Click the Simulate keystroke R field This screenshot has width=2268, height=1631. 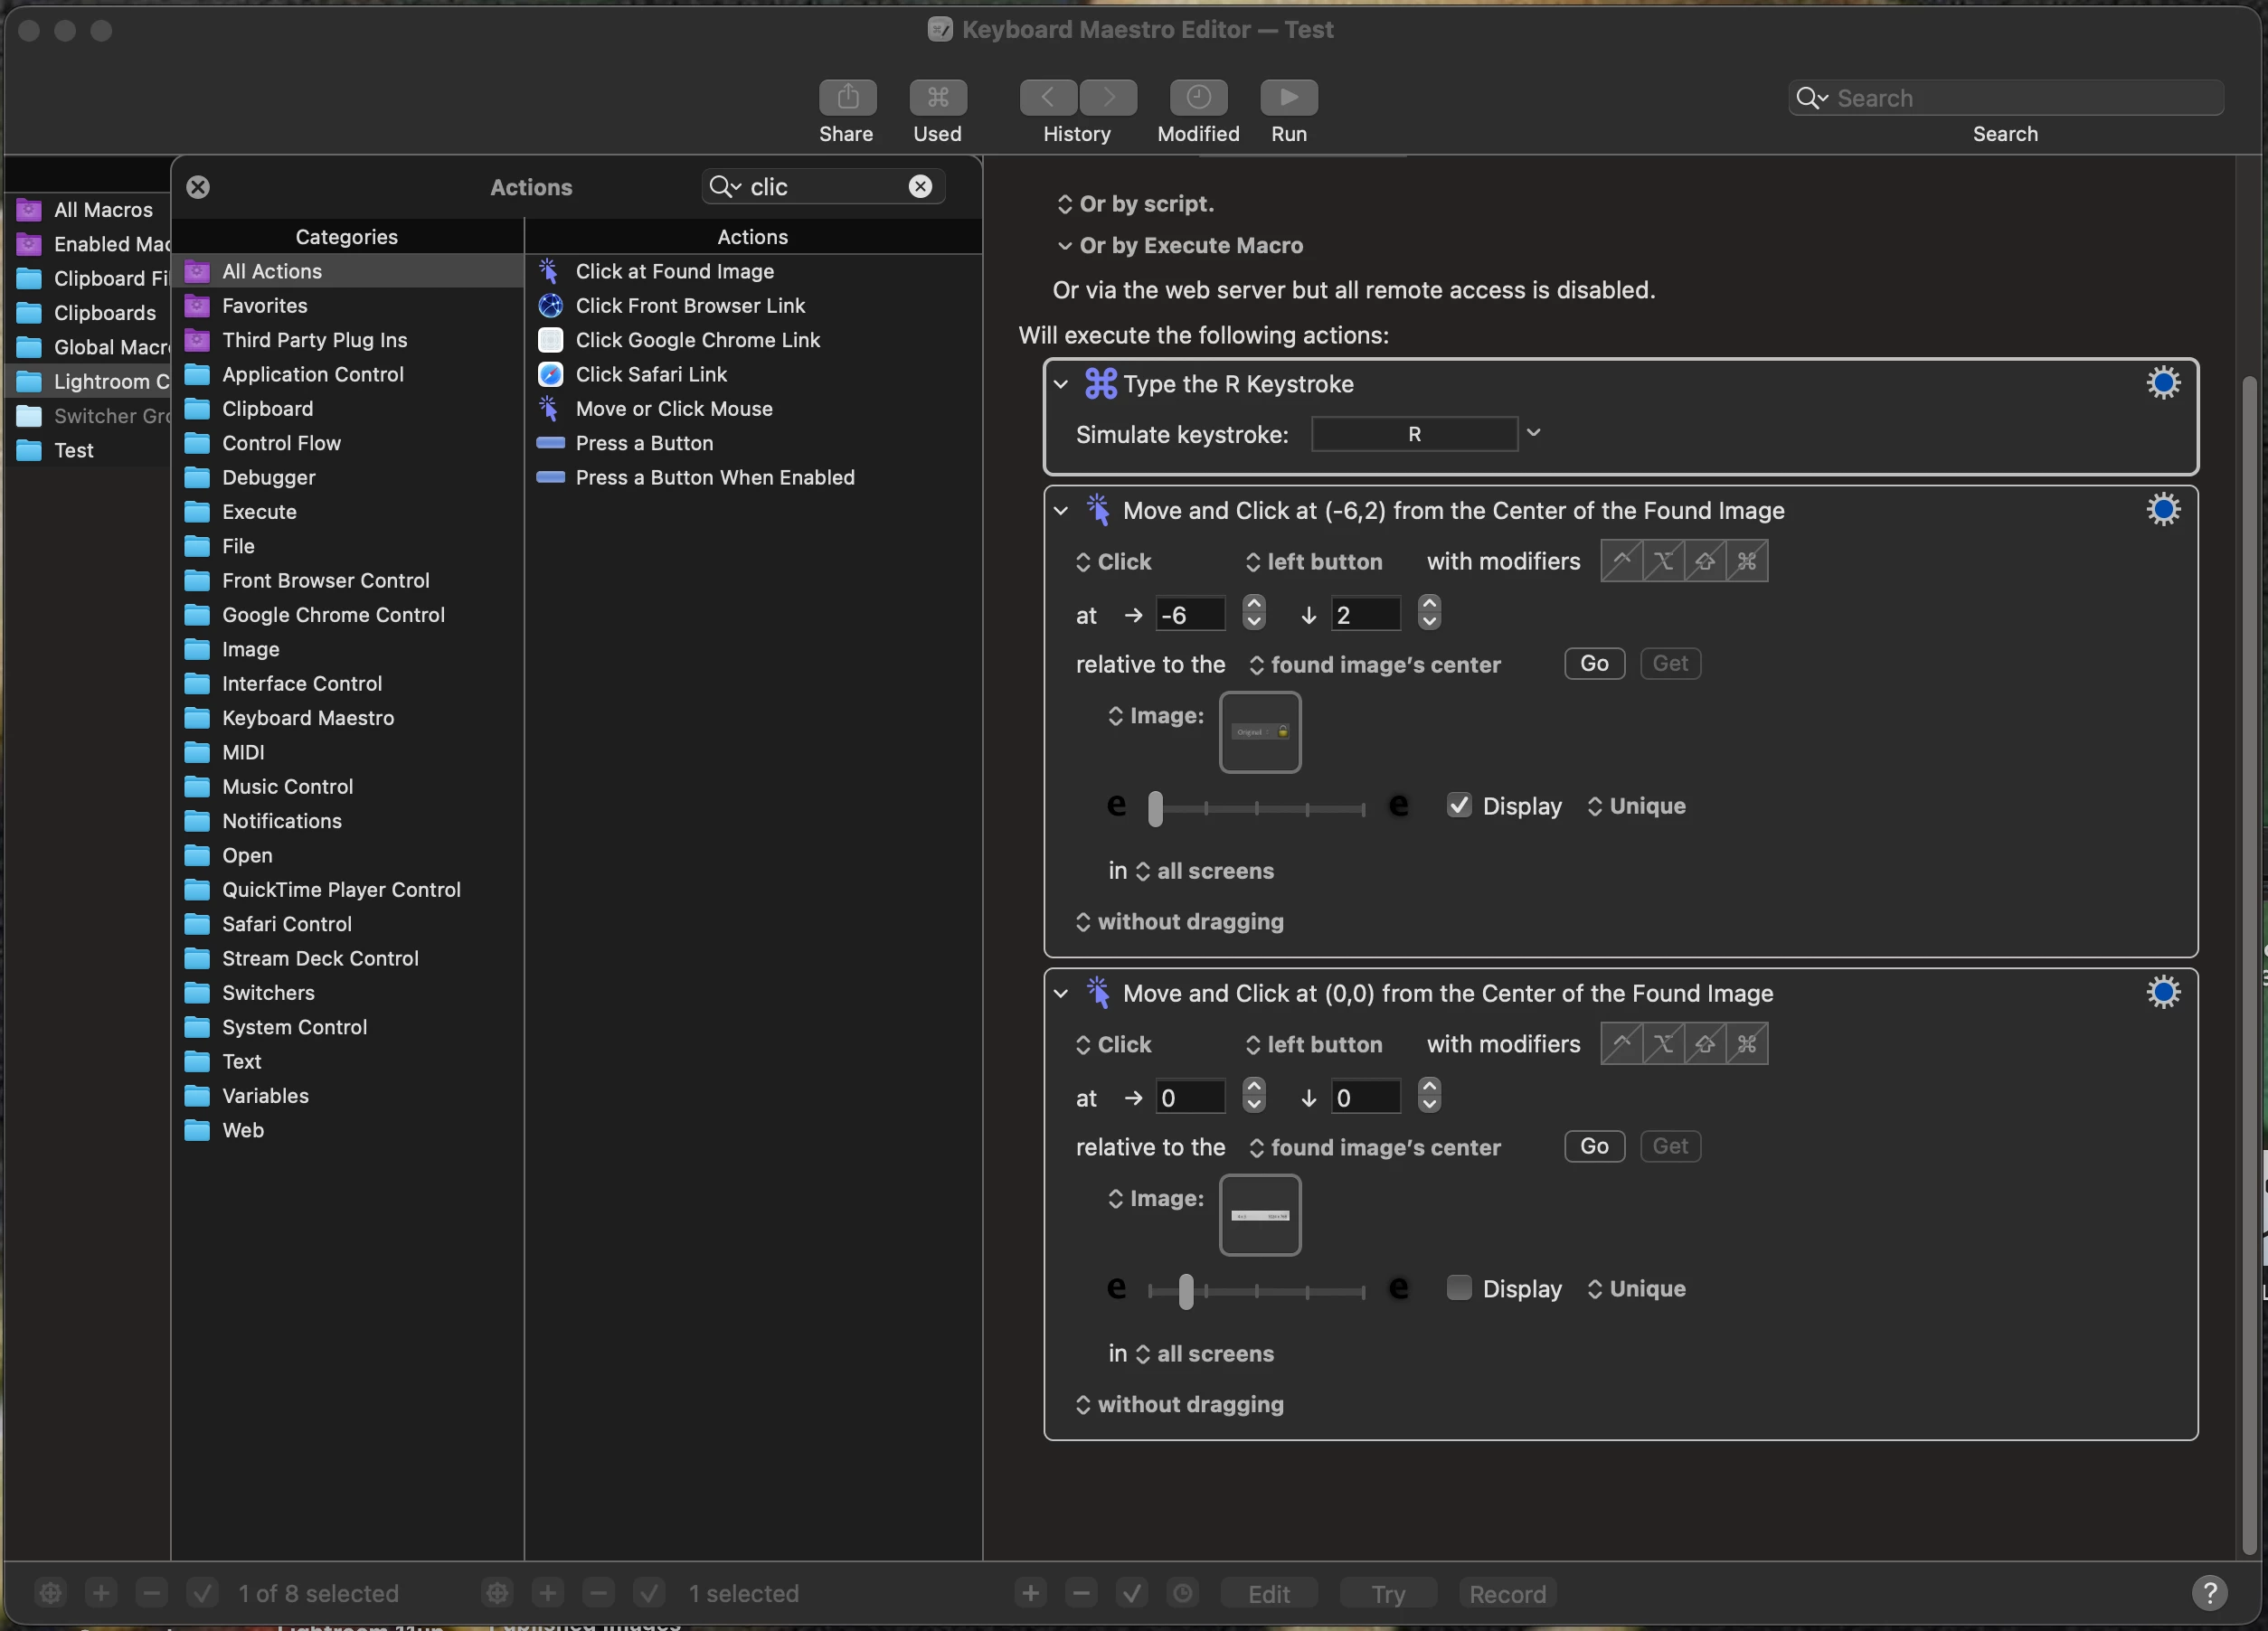(x=1414, y=434)
